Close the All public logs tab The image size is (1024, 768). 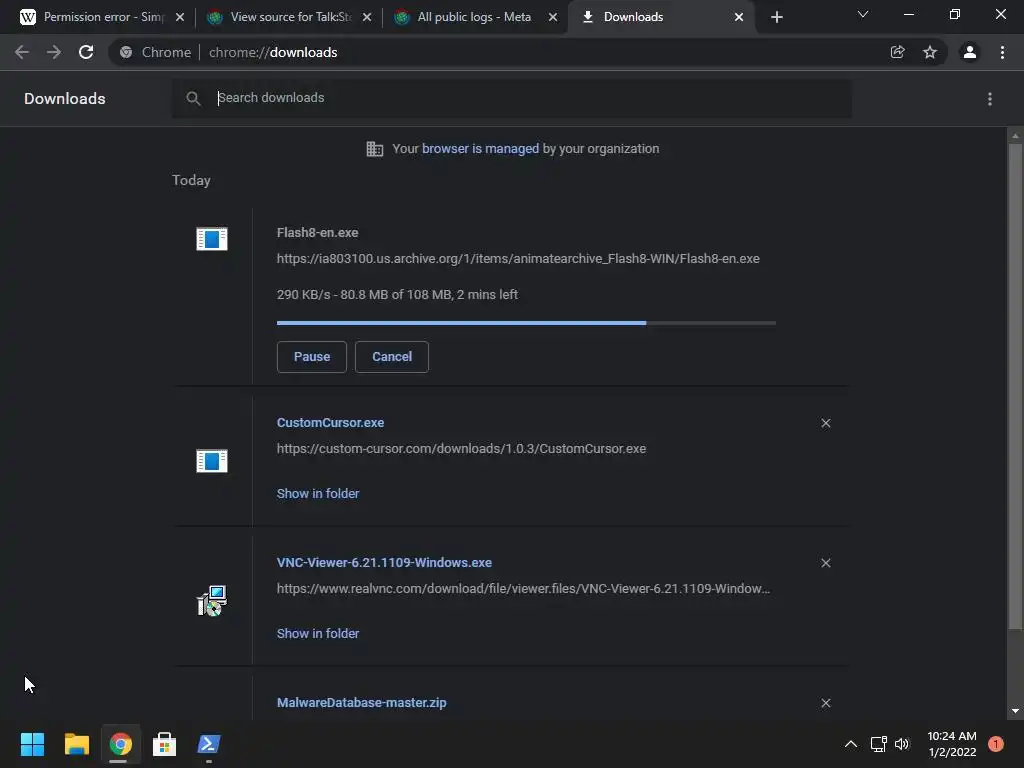point(553,17)
